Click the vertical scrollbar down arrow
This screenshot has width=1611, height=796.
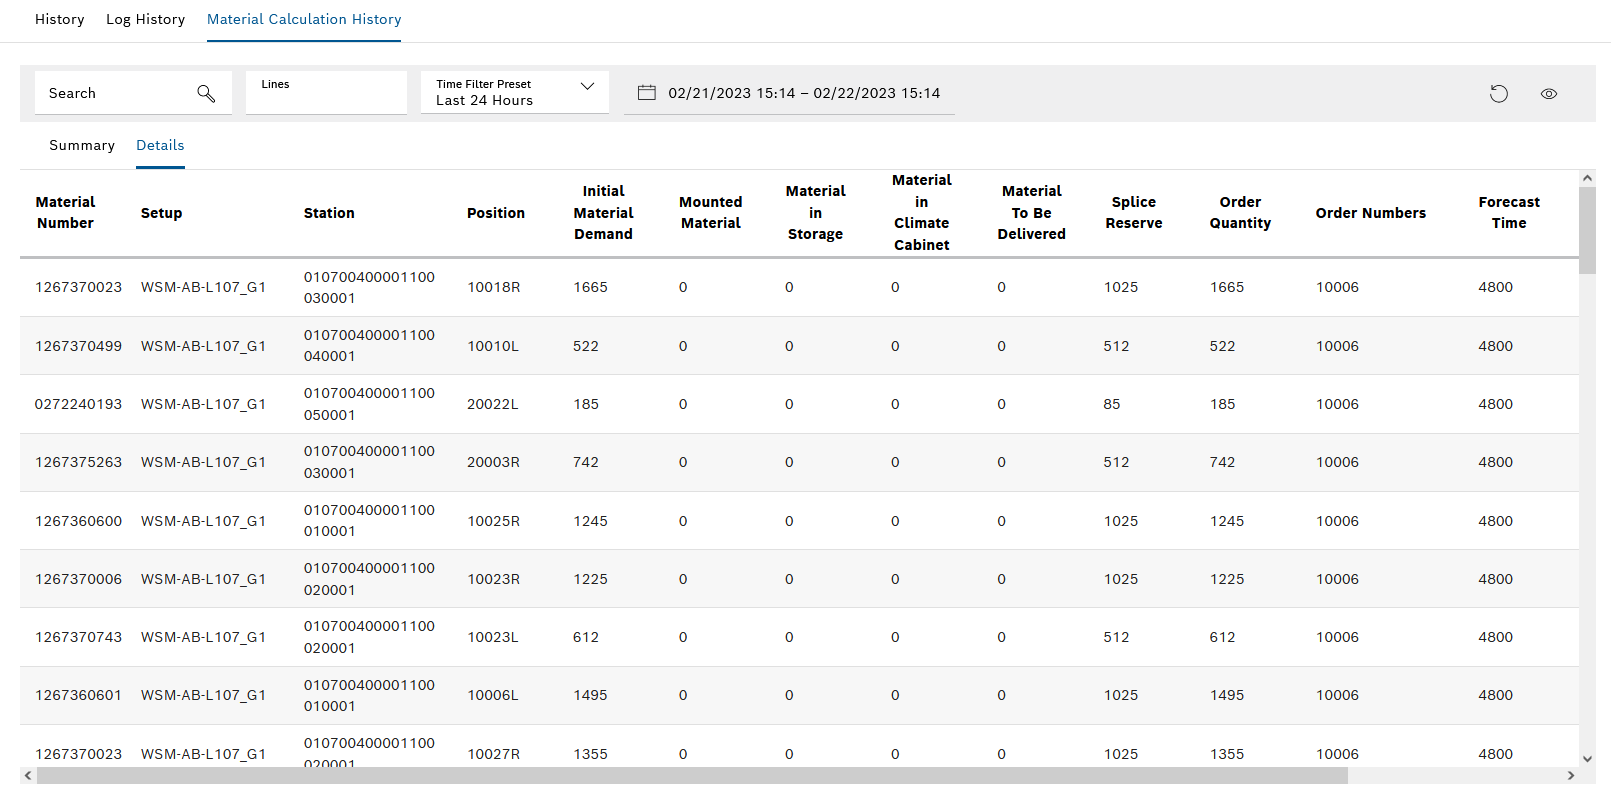click(x=1587, y=759)
